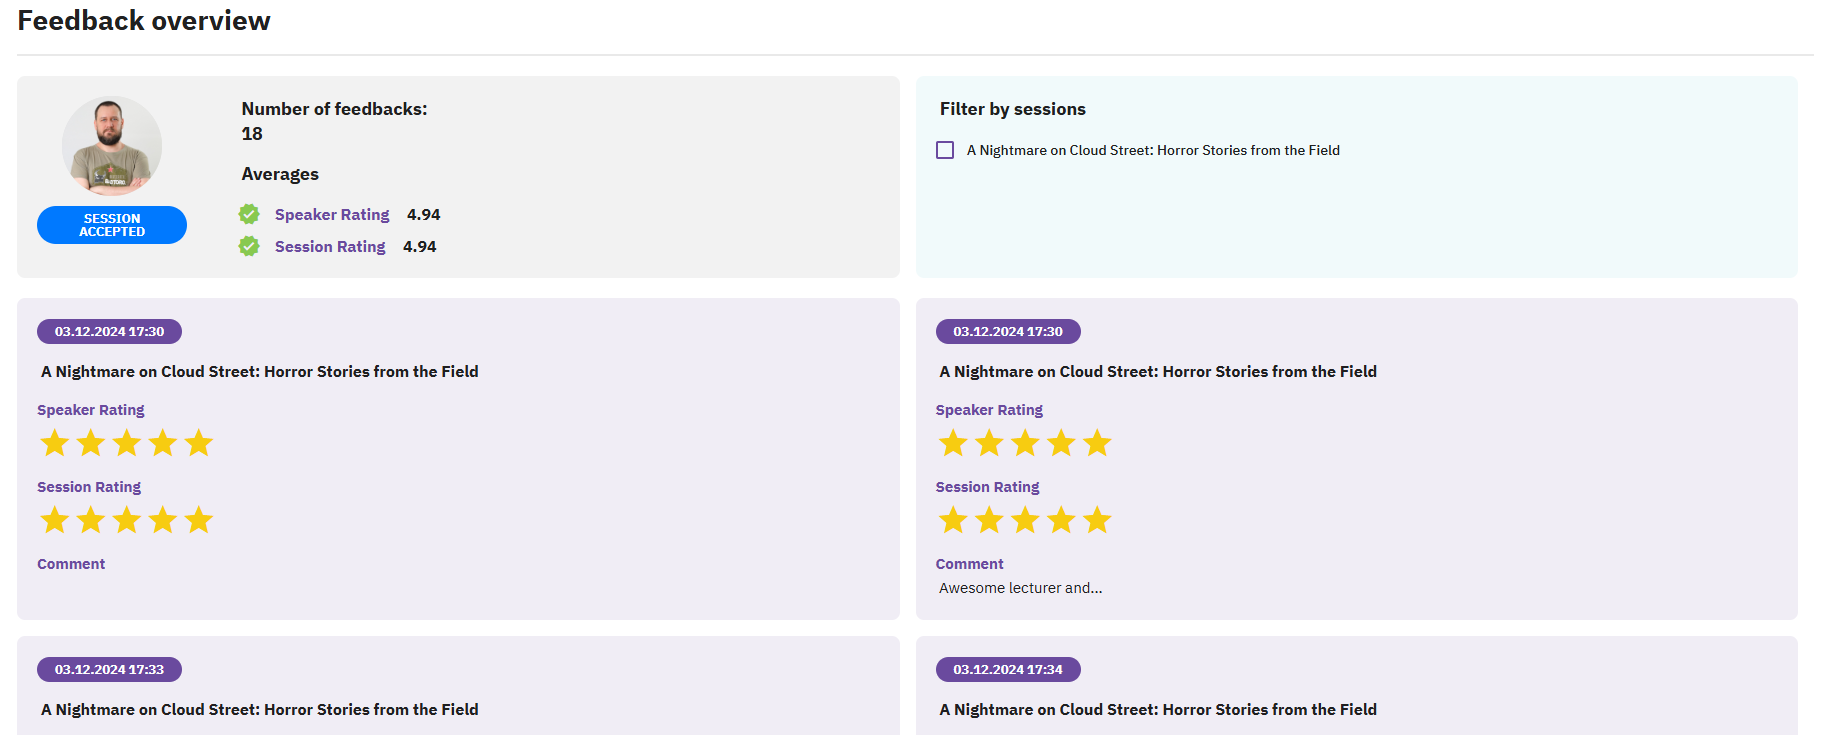Click the fourth Speaker Rating star in the left 17:30 card

(x=163, y=443)
